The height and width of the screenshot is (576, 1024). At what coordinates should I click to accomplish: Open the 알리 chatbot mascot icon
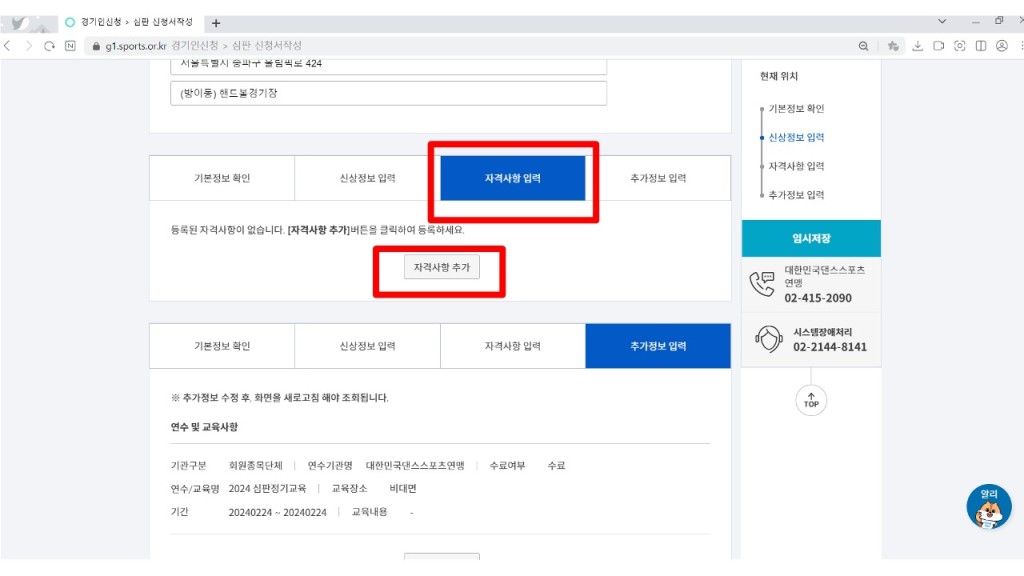[988, 507]
